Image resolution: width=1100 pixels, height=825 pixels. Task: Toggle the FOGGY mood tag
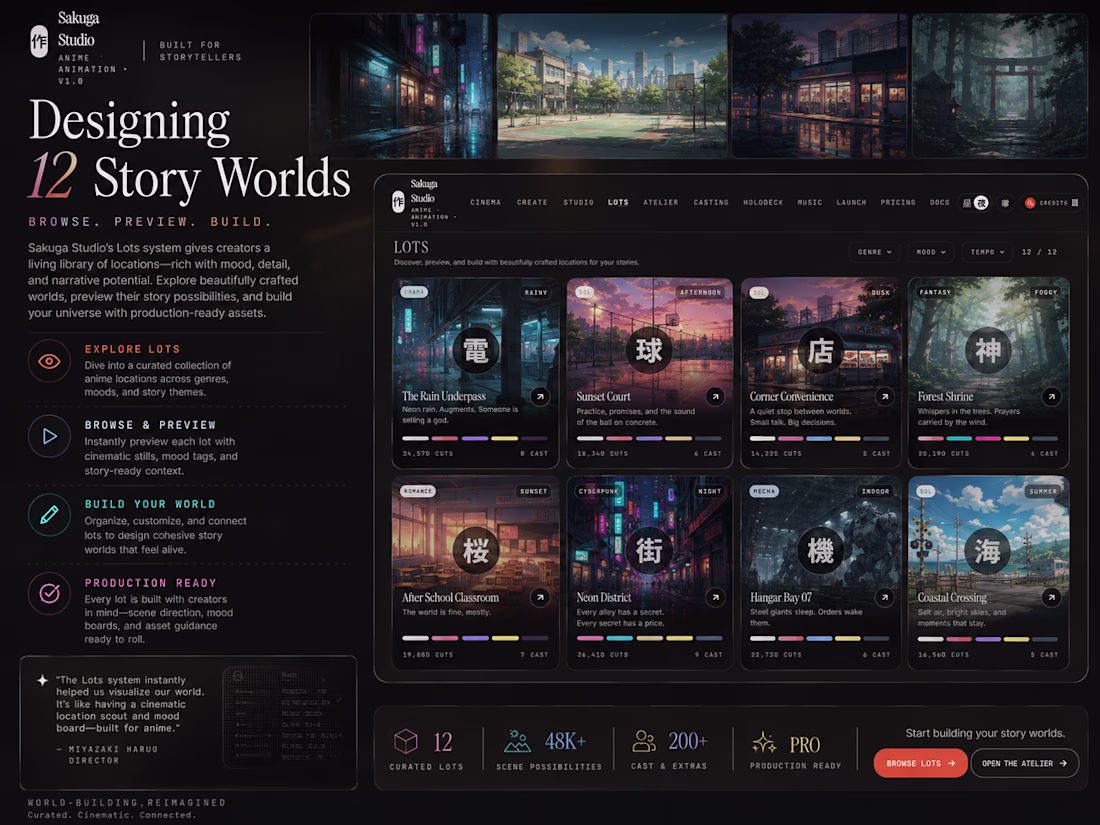pos(1045,293)
